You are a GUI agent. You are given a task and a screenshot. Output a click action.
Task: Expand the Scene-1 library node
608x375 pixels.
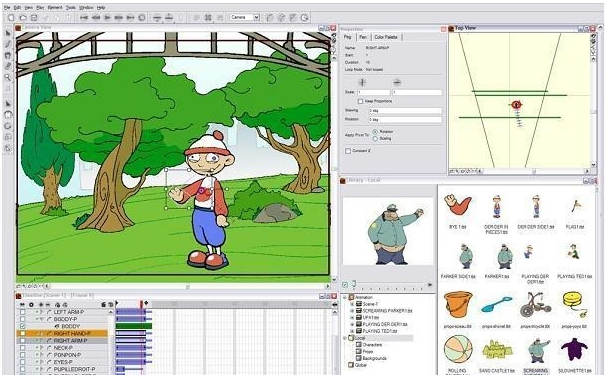pos(352,304)
